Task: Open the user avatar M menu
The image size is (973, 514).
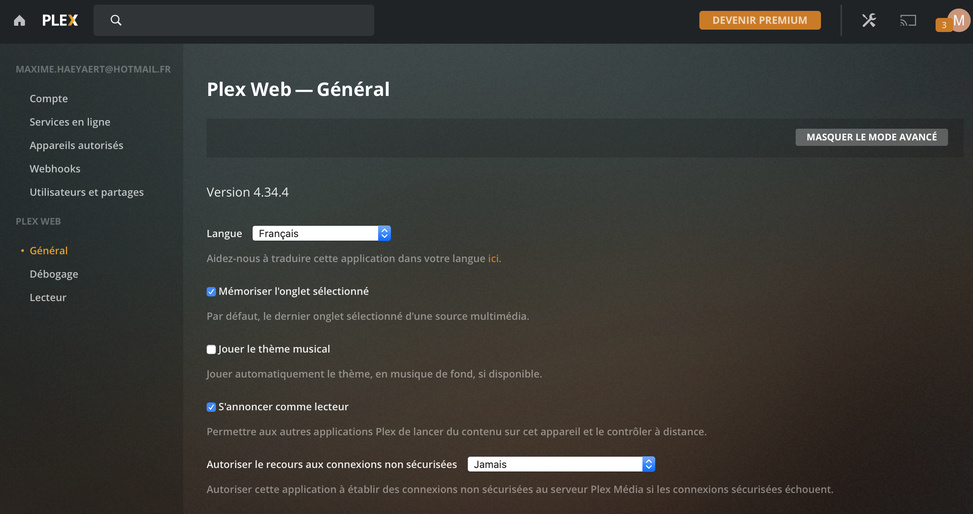Action: click(x=959, y=20)
